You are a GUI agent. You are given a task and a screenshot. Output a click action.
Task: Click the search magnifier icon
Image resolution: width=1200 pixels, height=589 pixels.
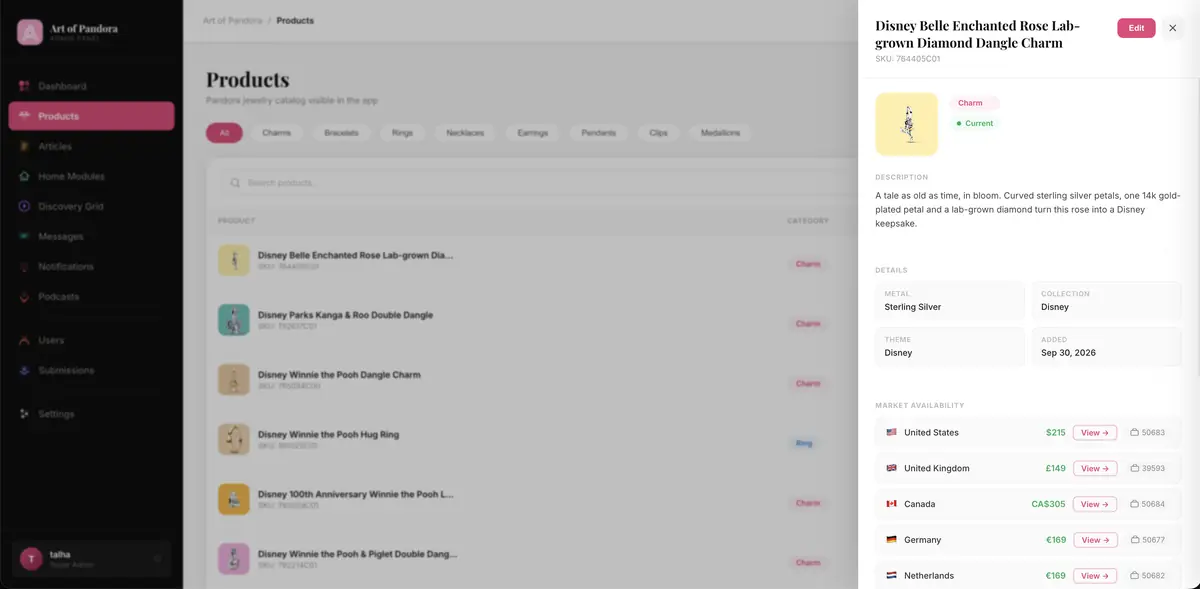(235, 183)
